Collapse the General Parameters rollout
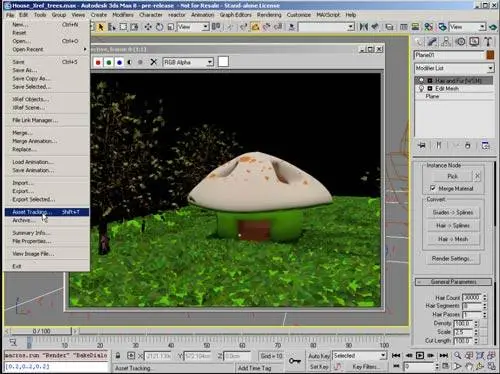Viewport: 500px width, 374px height. point(453,282)
